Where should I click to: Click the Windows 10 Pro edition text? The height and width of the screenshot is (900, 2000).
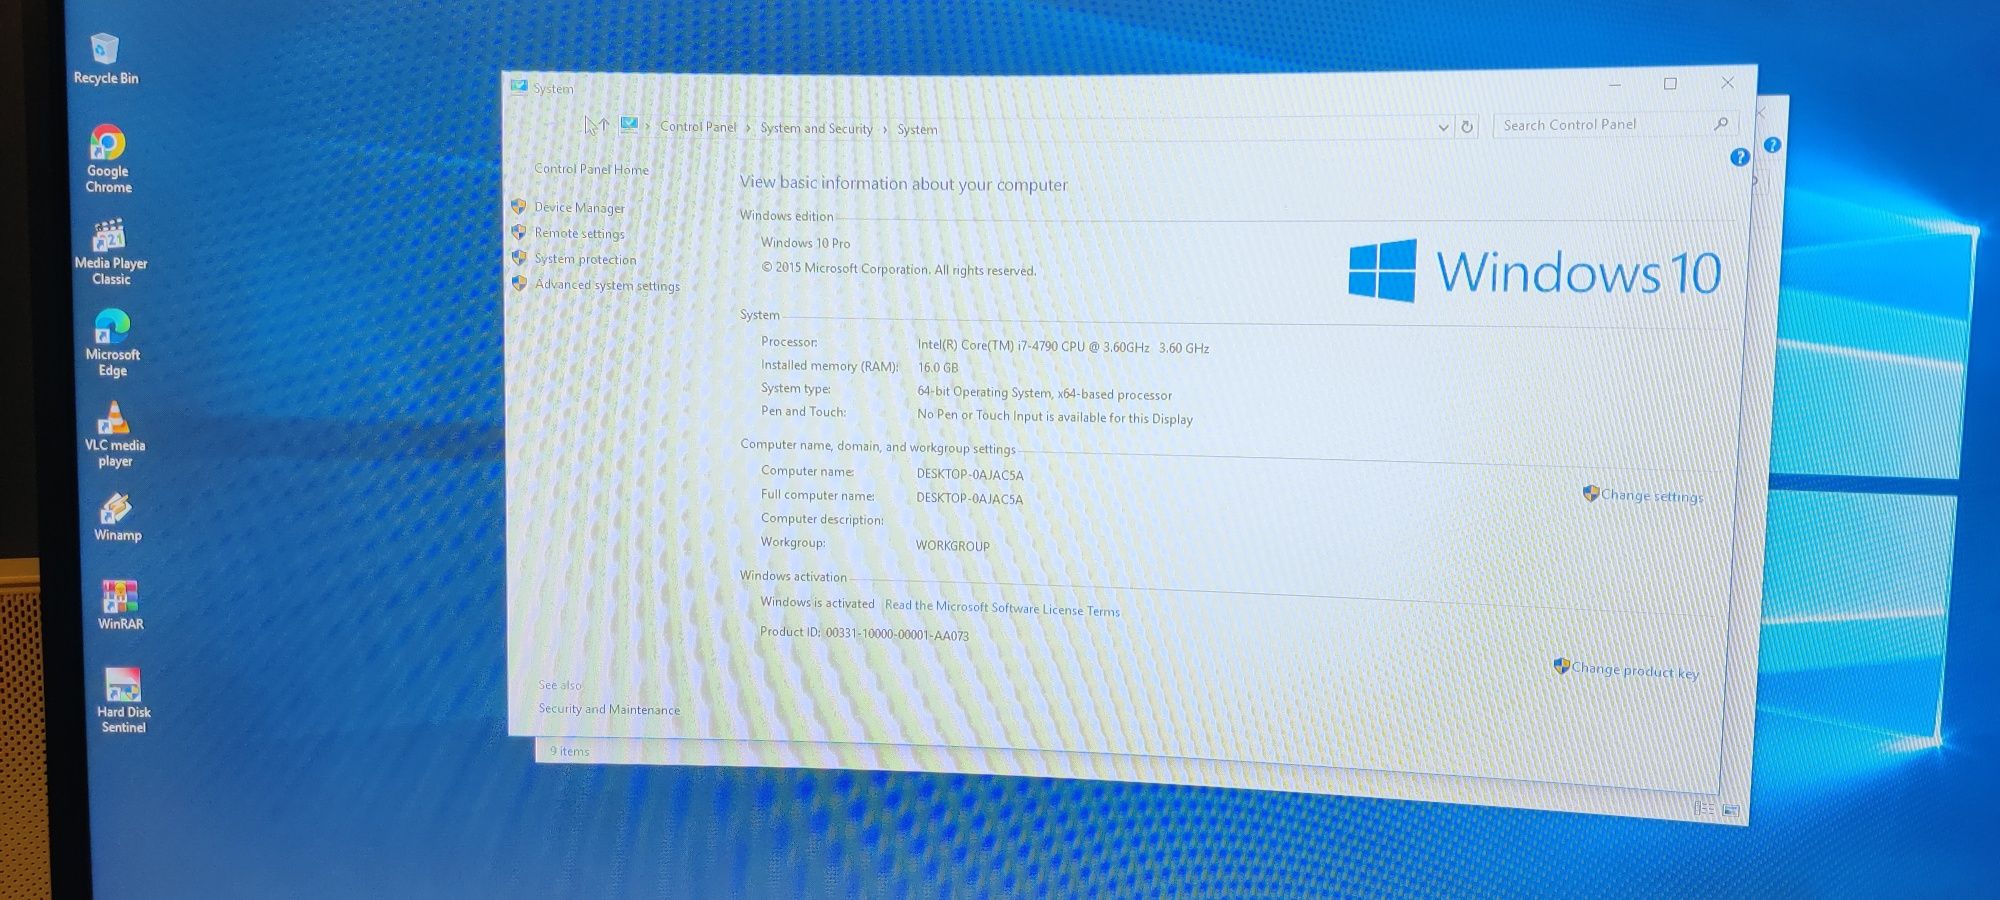coord(805,243)
